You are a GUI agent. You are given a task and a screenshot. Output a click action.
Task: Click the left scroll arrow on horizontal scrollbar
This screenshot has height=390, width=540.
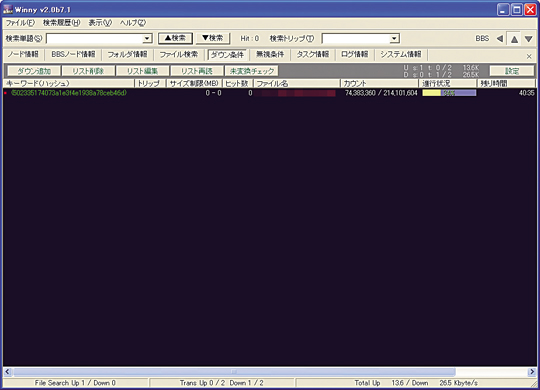click(x=7, y=372)
